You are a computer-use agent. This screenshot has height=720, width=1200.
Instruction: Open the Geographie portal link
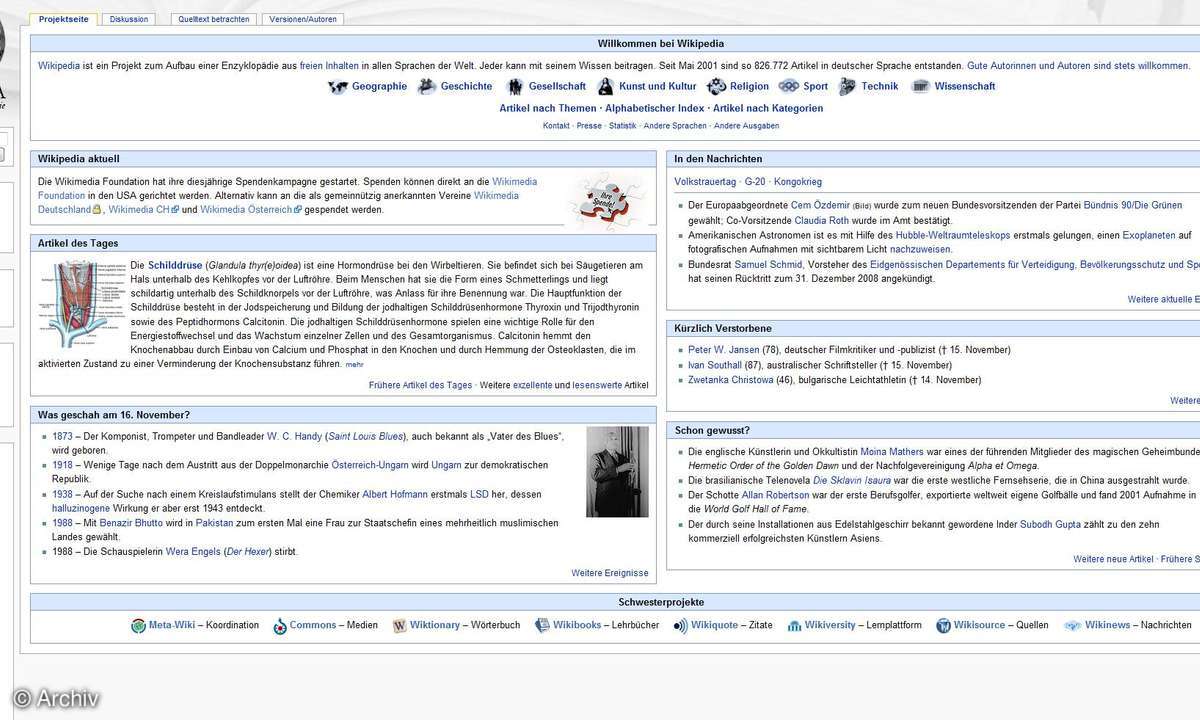(379, 86)
